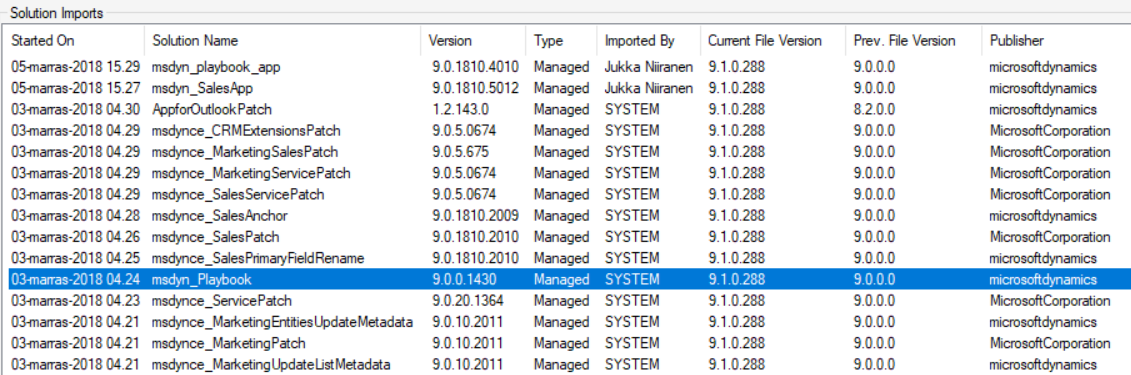Select msdynce_MarketingUpdateListMetadata solution name
The height and width of the screenshot is (375, 1131).
click(272, 364)
